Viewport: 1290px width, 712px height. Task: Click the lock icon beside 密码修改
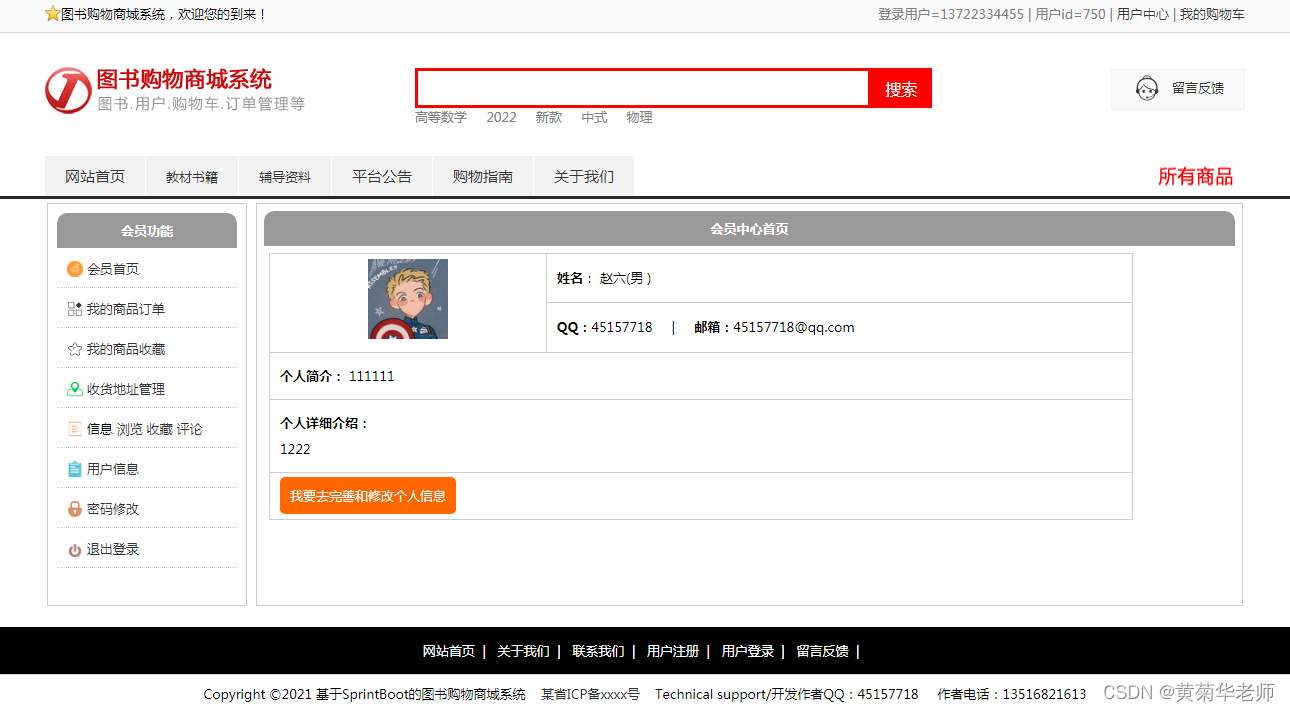coord(75,509)
